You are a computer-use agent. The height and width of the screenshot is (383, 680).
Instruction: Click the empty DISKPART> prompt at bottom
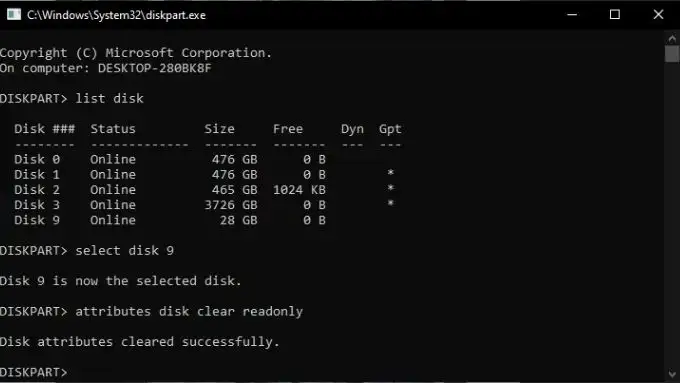(34, 372)
